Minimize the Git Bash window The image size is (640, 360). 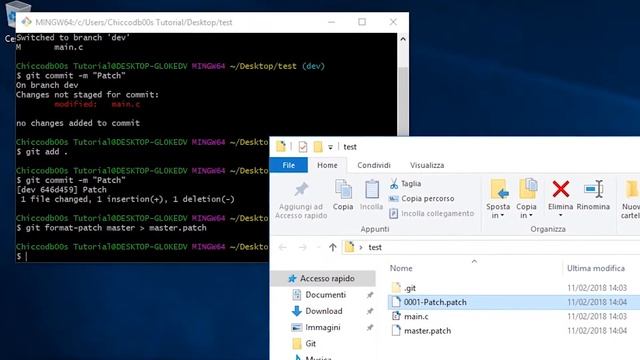click(331, 22)
